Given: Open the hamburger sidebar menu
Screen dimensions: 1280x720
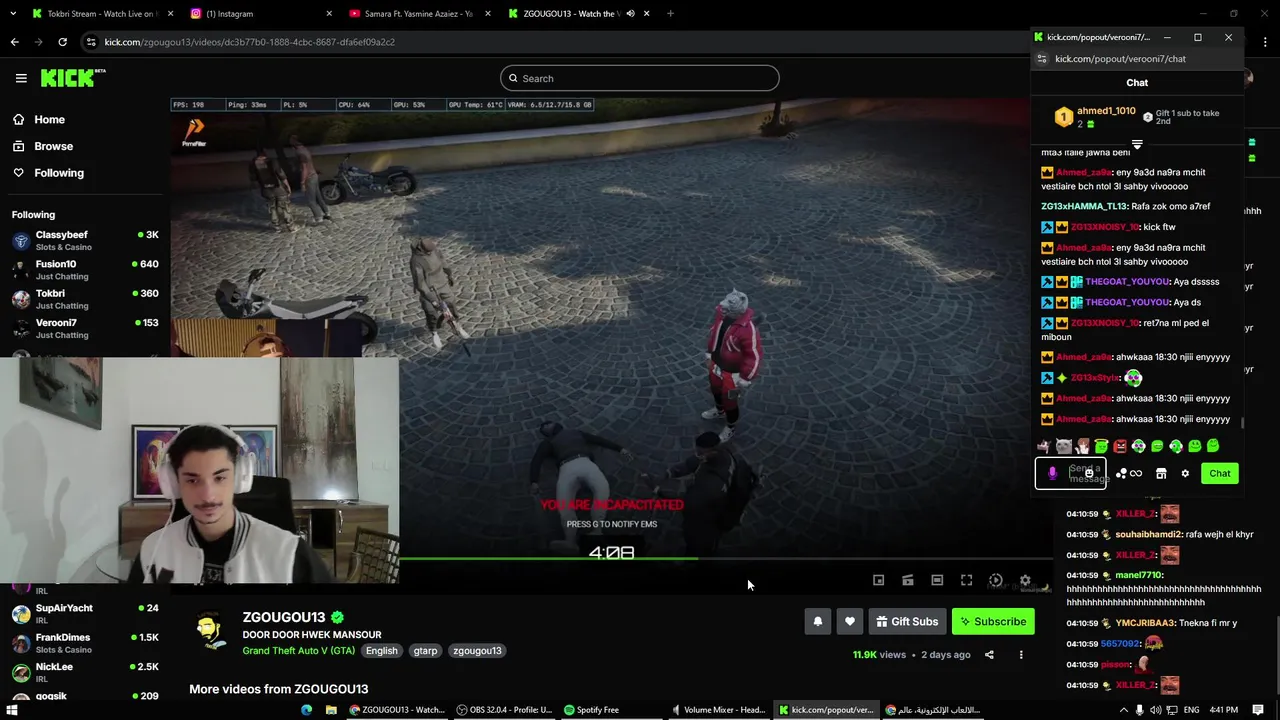Looking at the screenshot, I should [x=21, y=78].
